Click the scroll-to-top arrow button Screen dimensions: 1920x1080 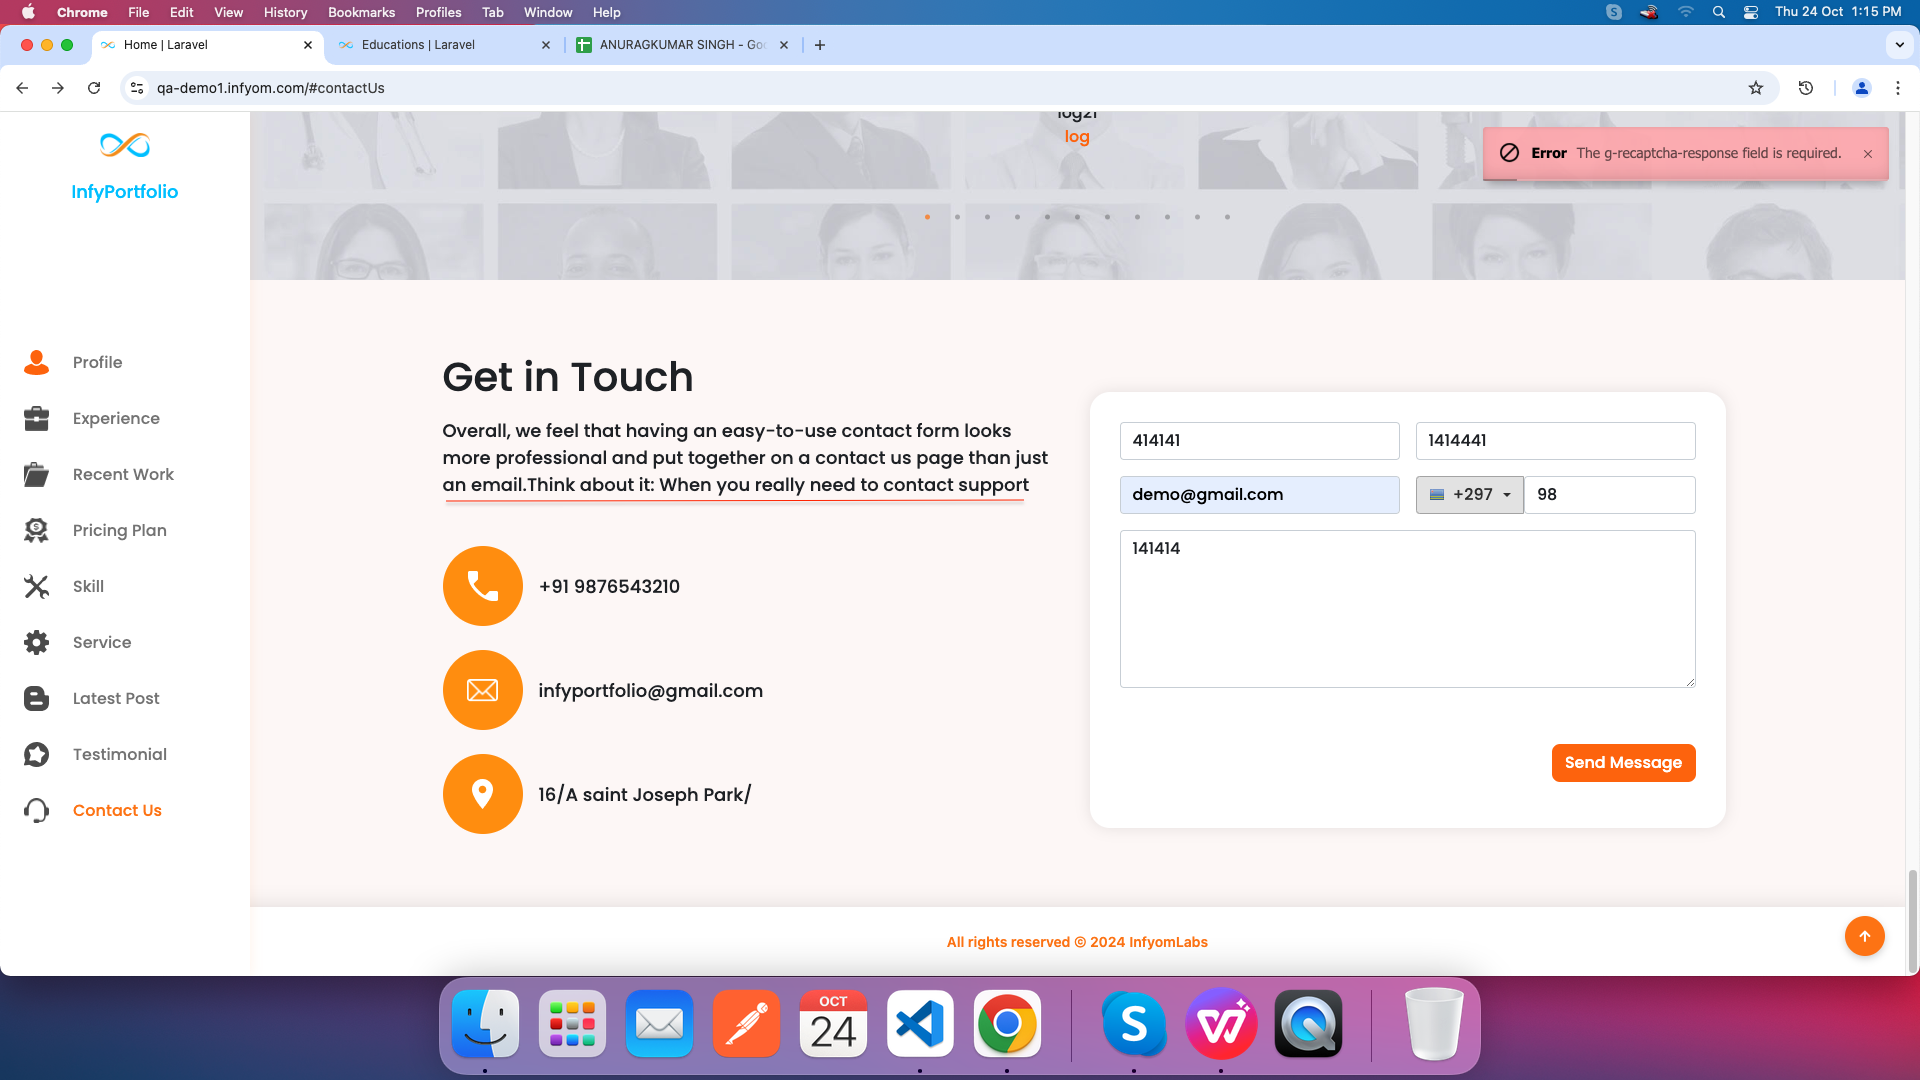(1864, 936)
